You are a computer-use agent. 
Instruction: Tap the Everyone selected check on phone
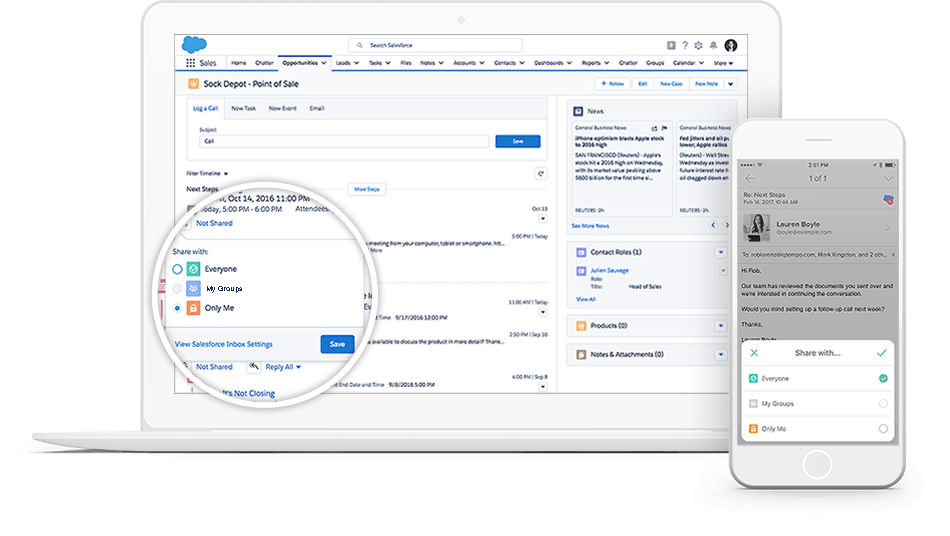(883, 379)
